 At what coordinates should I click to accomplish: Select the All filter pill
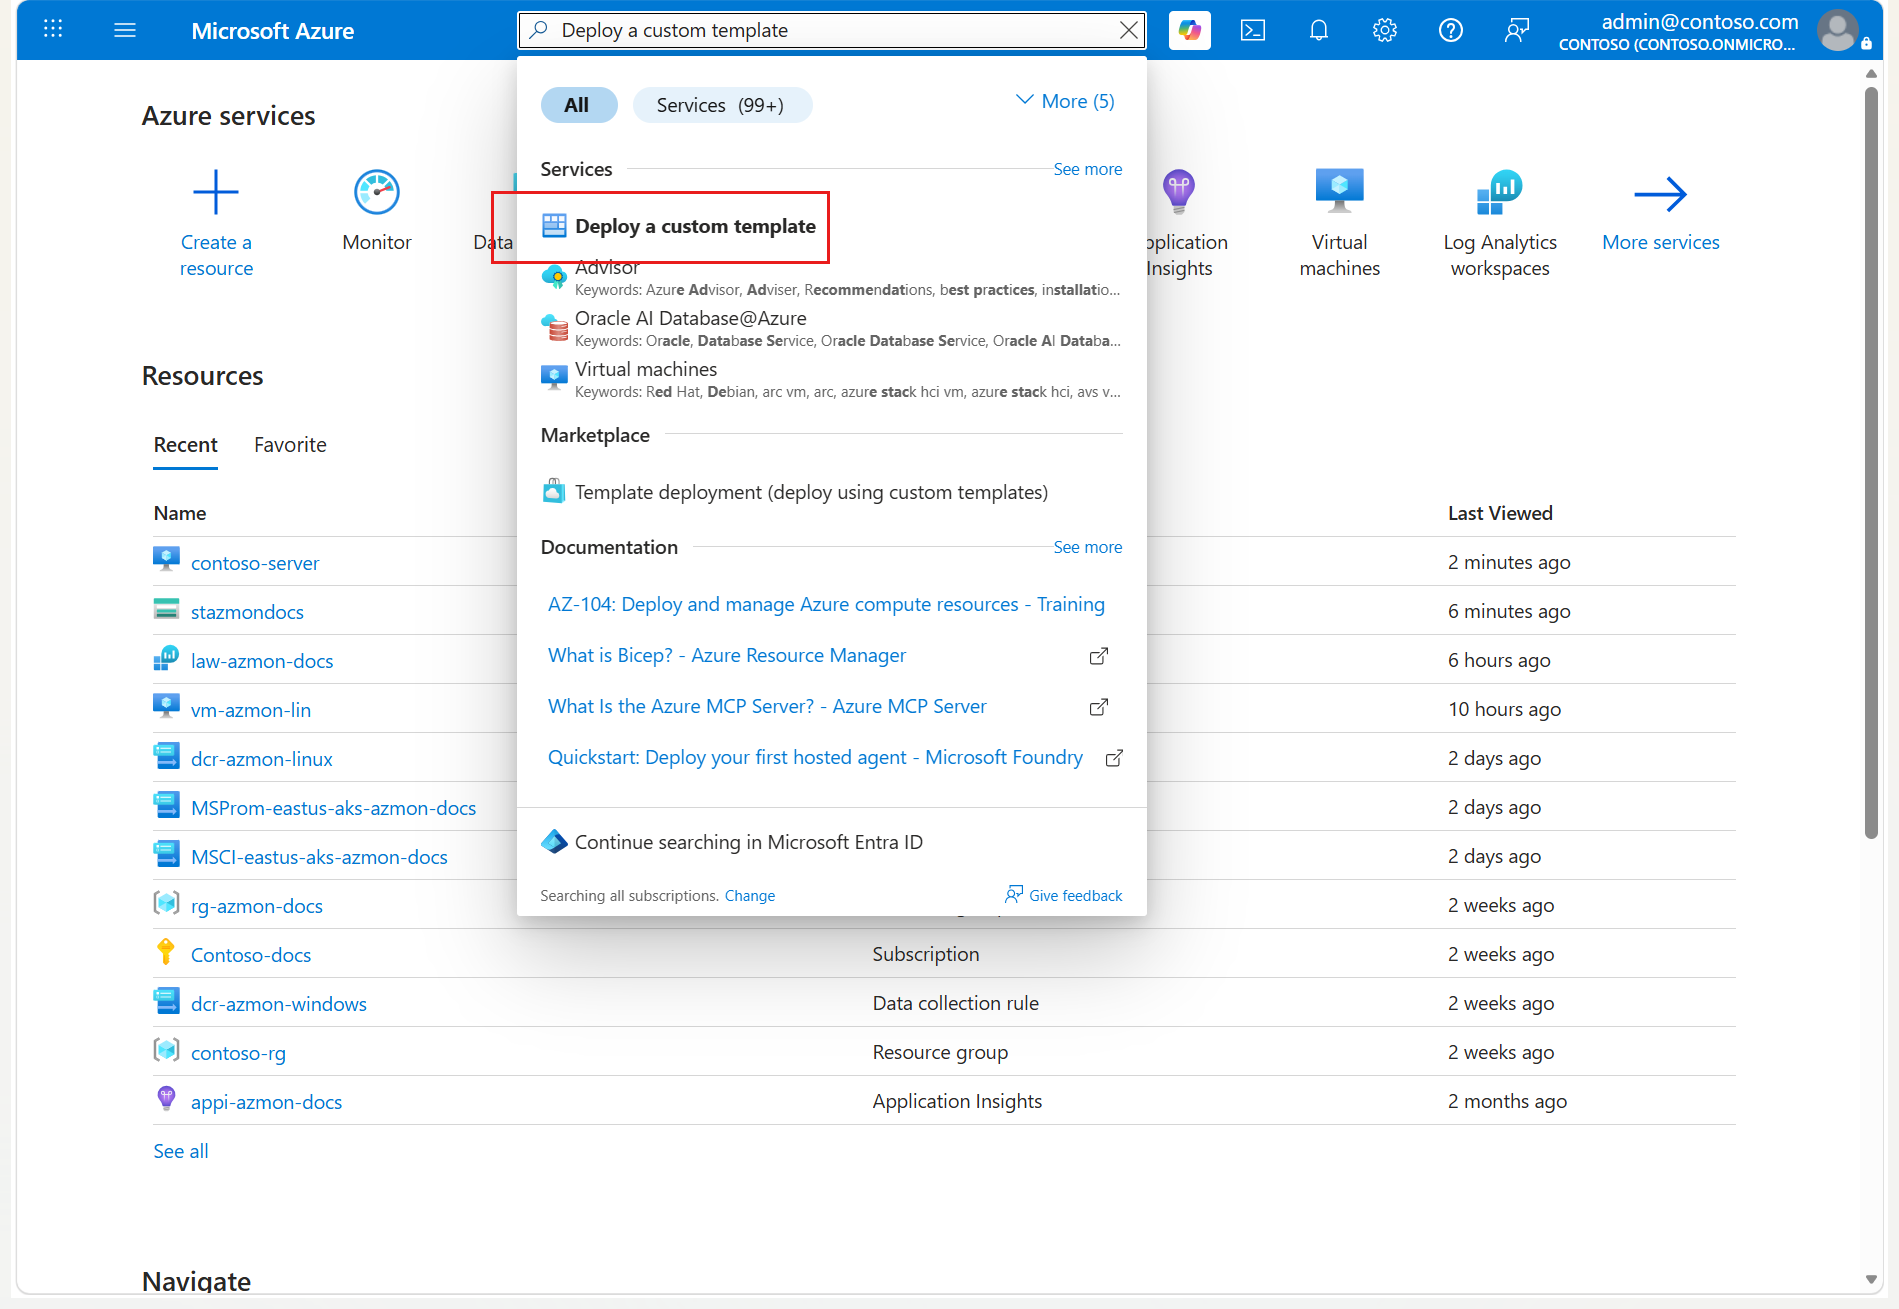click(x=578, y=105)
